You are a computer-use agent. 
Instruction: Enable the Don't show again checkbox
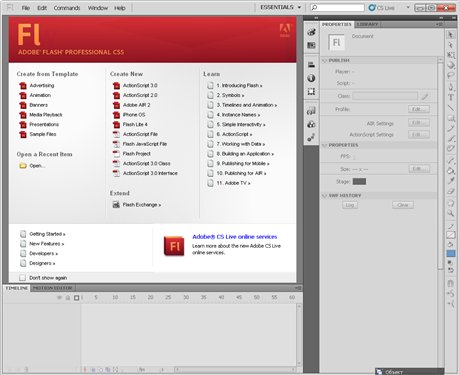click(x=22, y=278)
